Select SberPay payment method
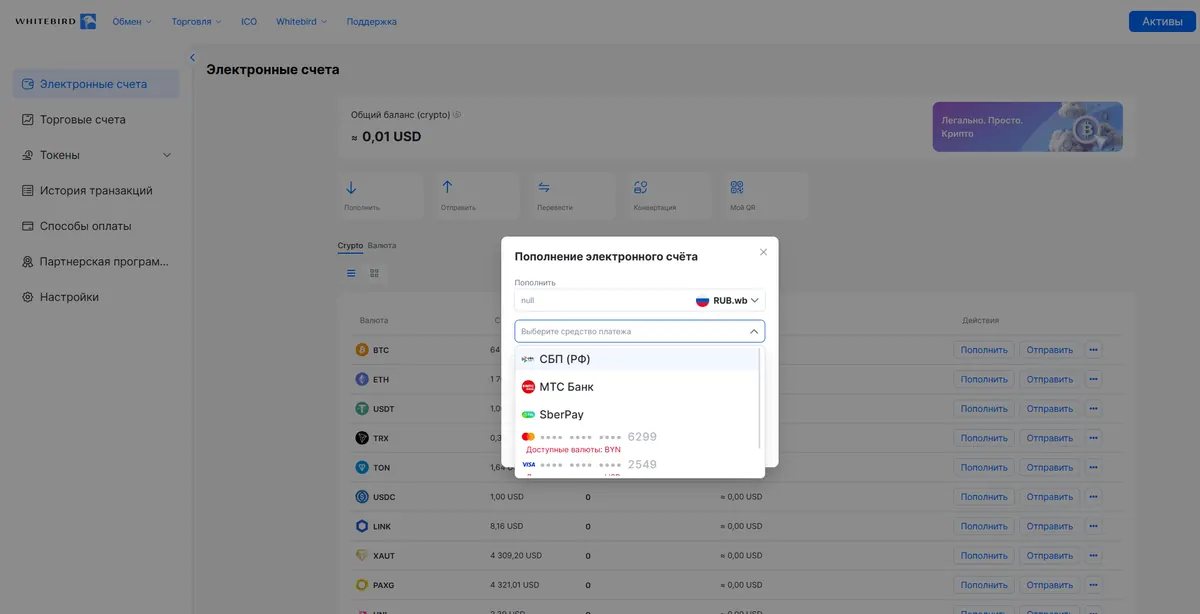 (637, 414)
